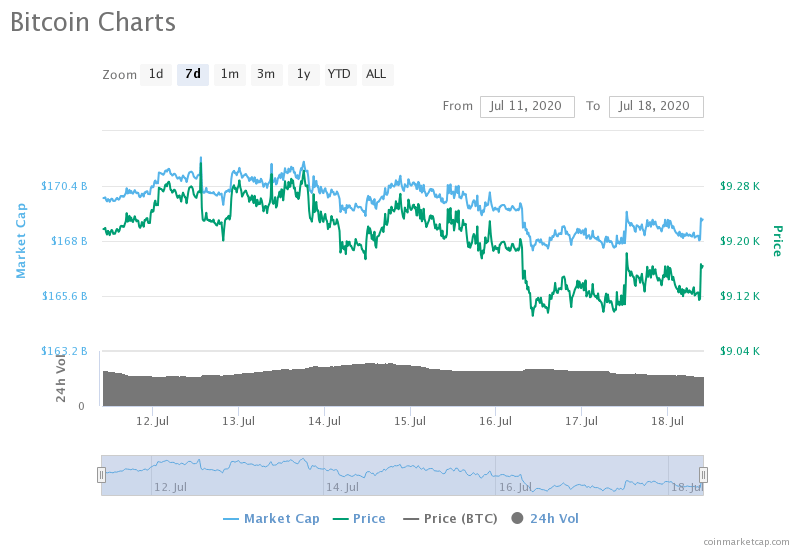Toggle 24h Vol series in legend
800x550 pixels.
[545, 519]
